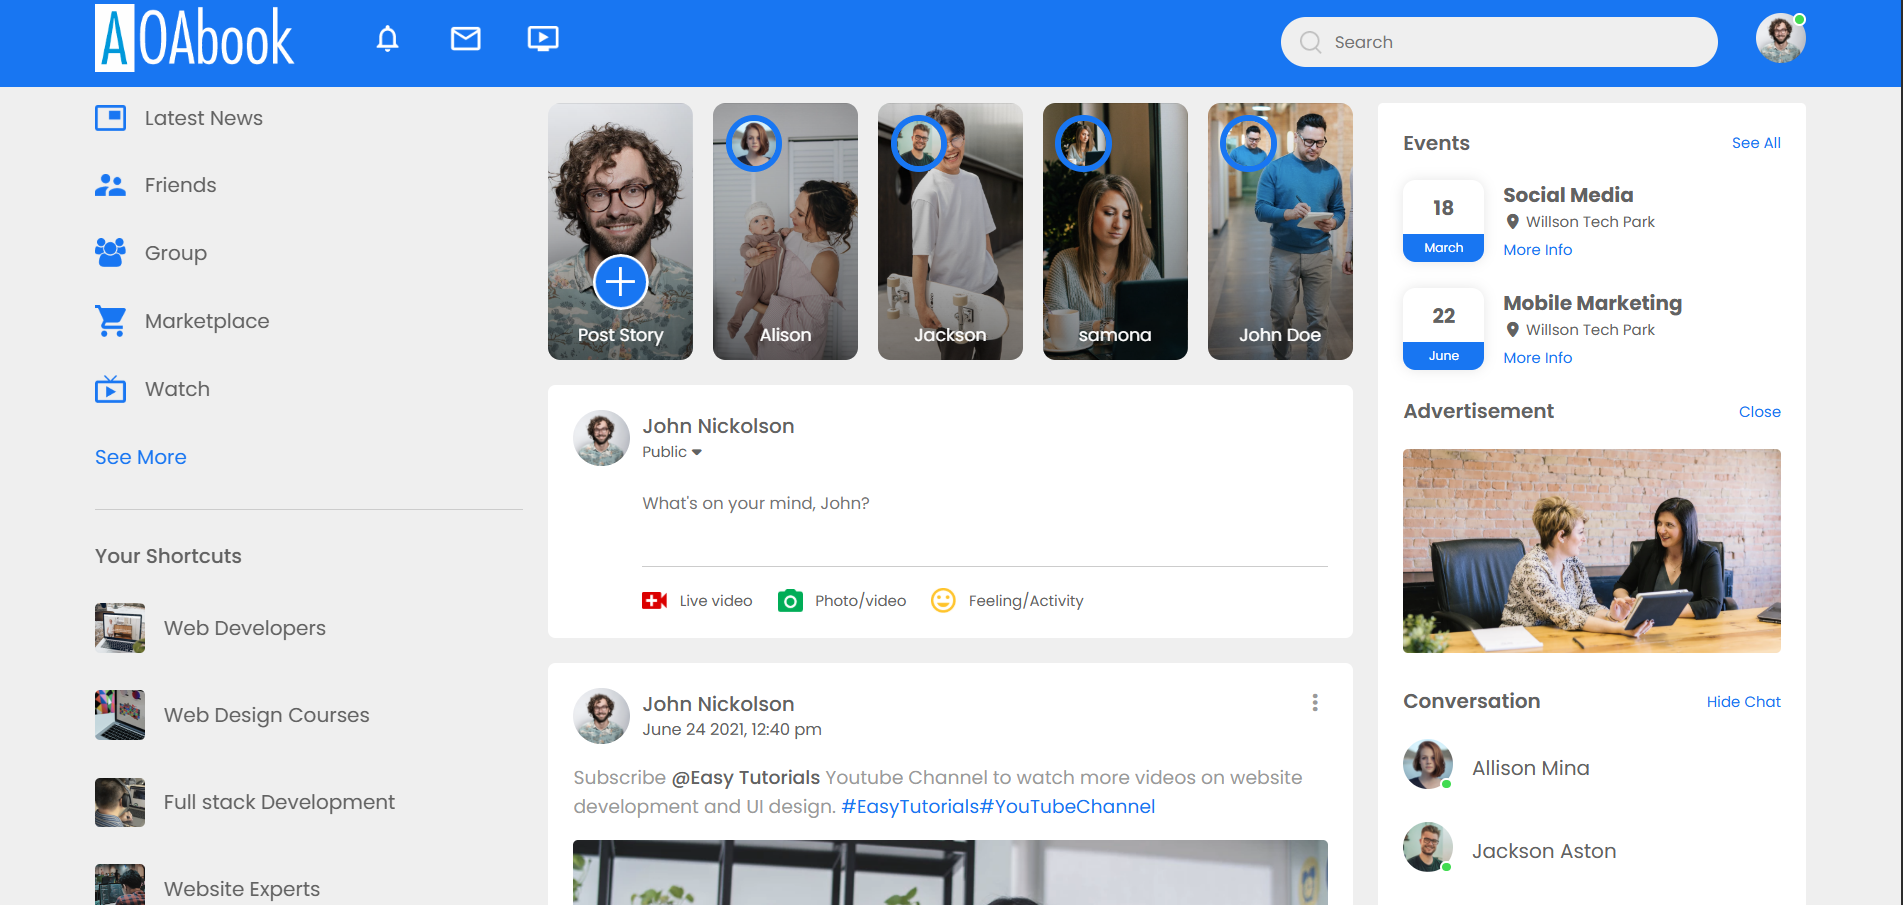Click the Live video camera icon
1903x905 pixels.
pyautogui.click(x=654, y=600)
